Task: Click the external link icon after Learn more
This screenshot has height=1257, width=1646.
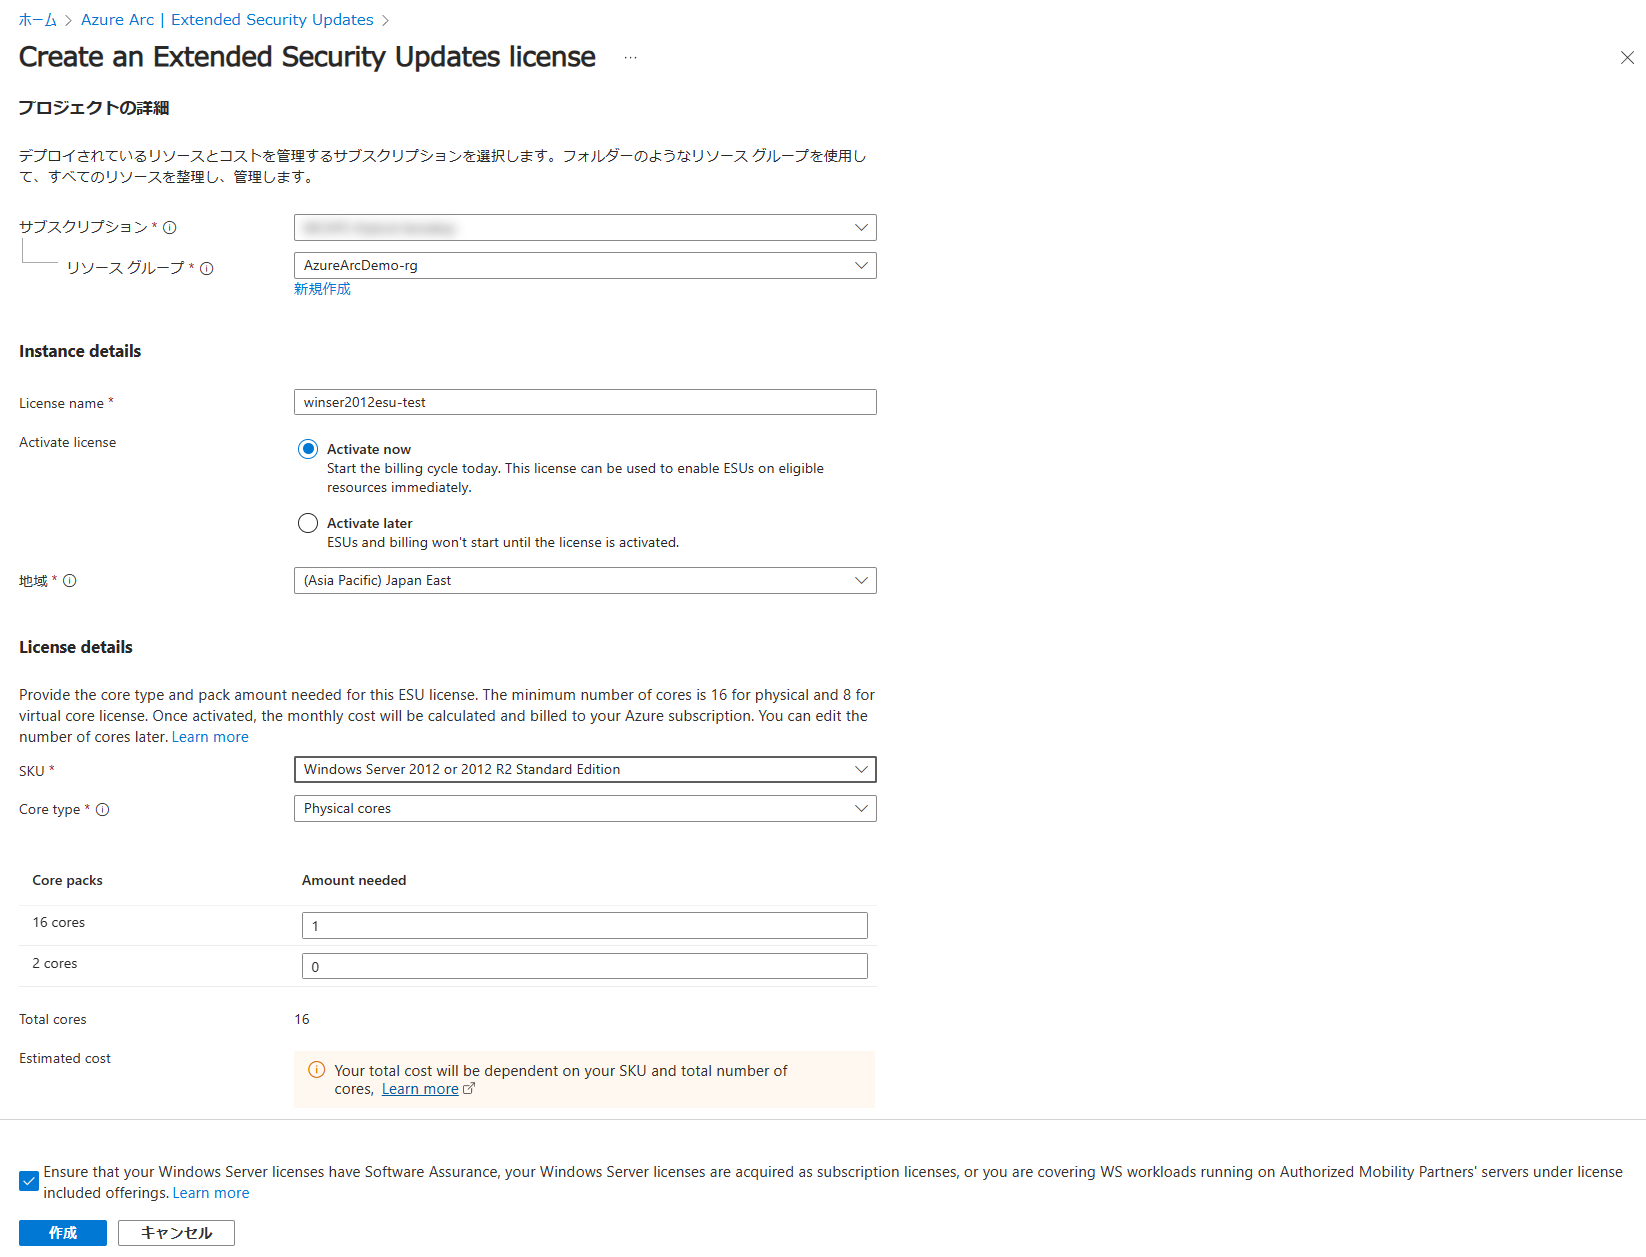Action: pos(469,1088)
